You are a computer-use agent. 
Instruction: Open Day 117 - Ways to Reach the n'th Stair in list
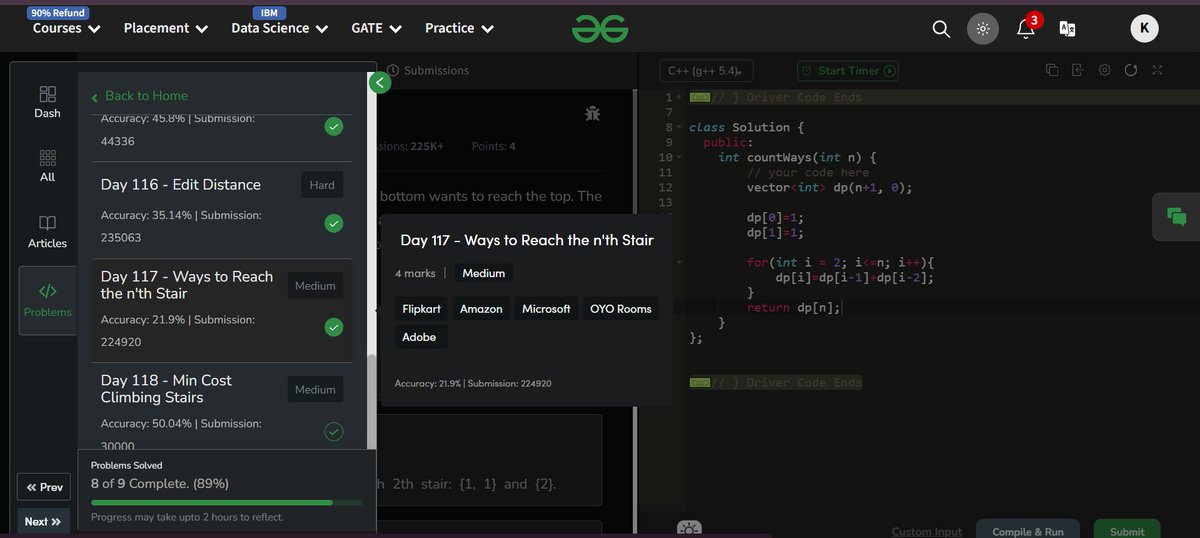187,285
